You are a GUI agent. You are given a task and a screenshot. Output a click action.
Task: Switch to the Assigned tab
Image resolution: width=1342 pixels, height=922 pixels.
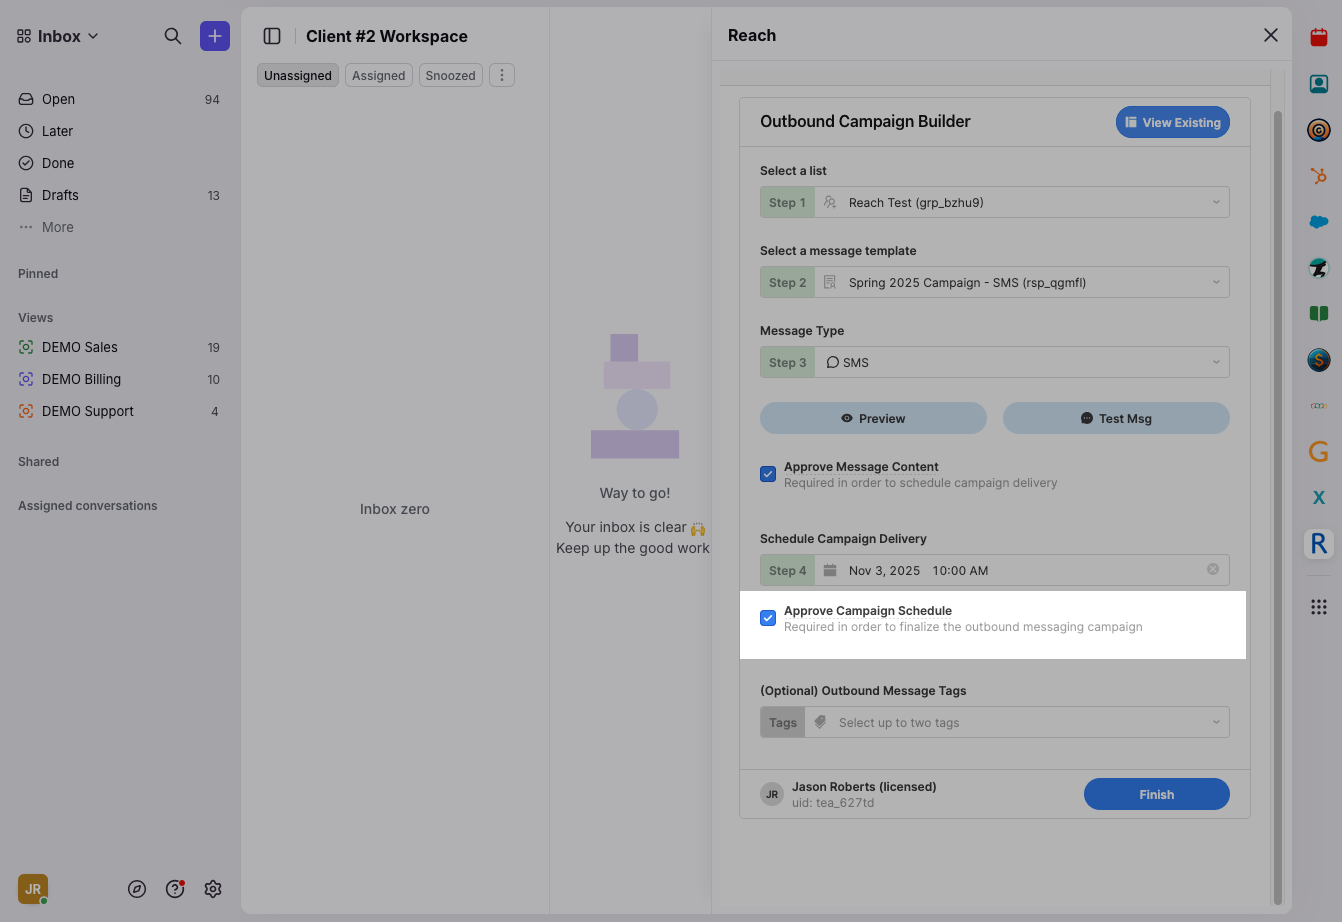click(379, 75)
